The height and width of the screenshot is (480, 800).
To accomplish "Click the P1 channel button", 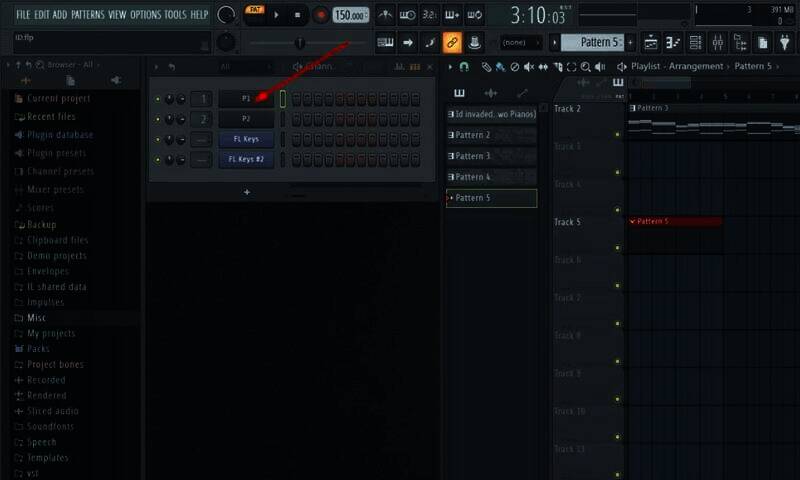I will pyautogui.click(x=246, y=98).
